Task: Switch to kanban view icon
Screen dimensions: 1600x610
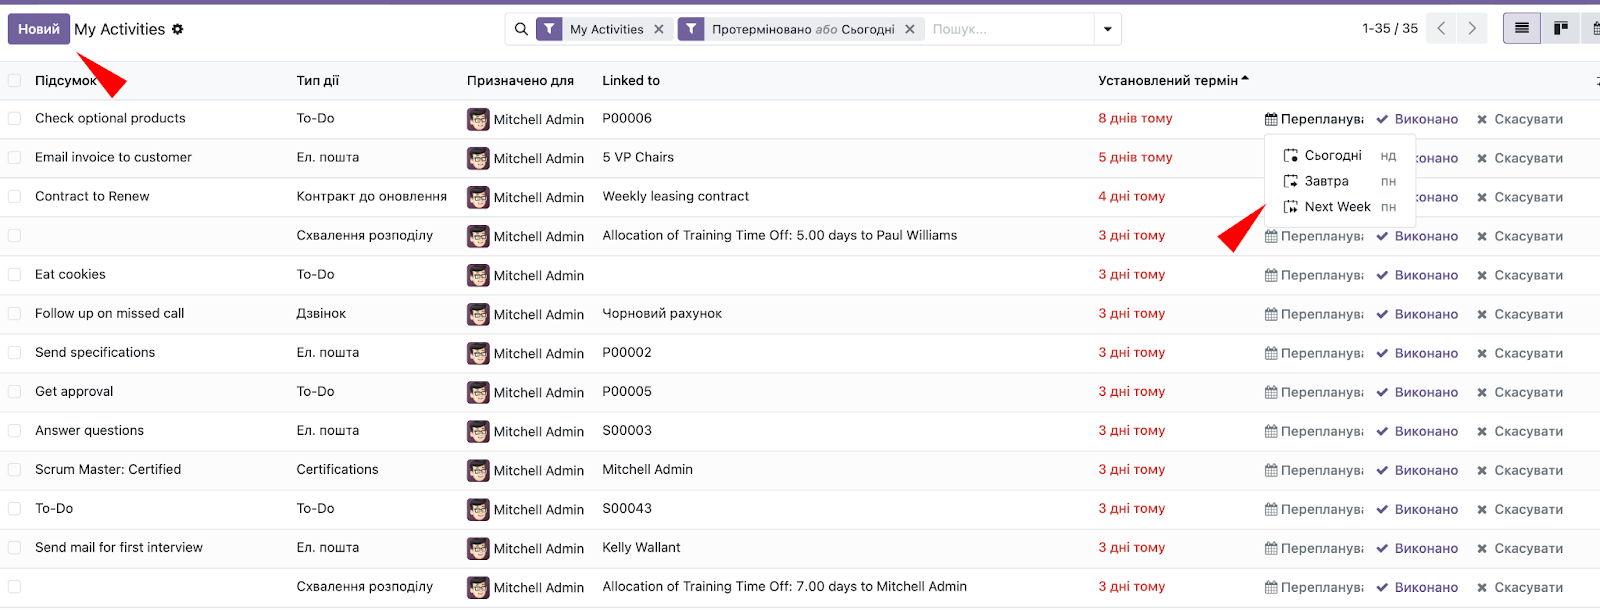Action: (1560, 29)
